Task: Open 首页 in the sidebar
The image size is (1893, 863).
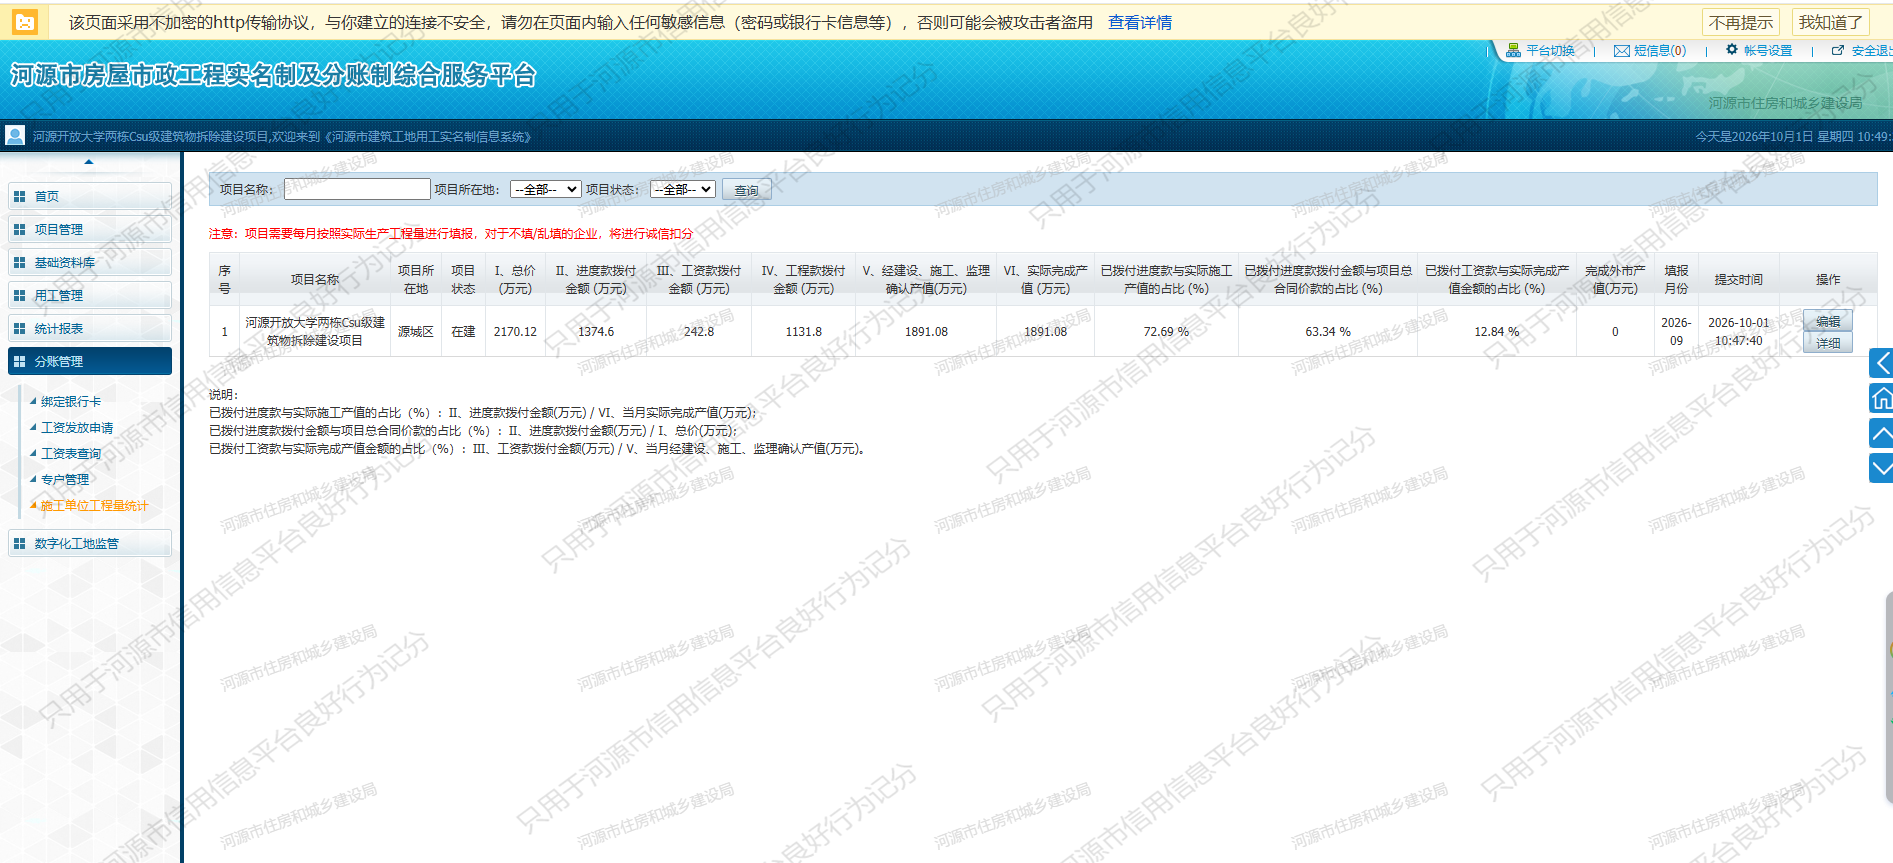Action: point(90,196)
